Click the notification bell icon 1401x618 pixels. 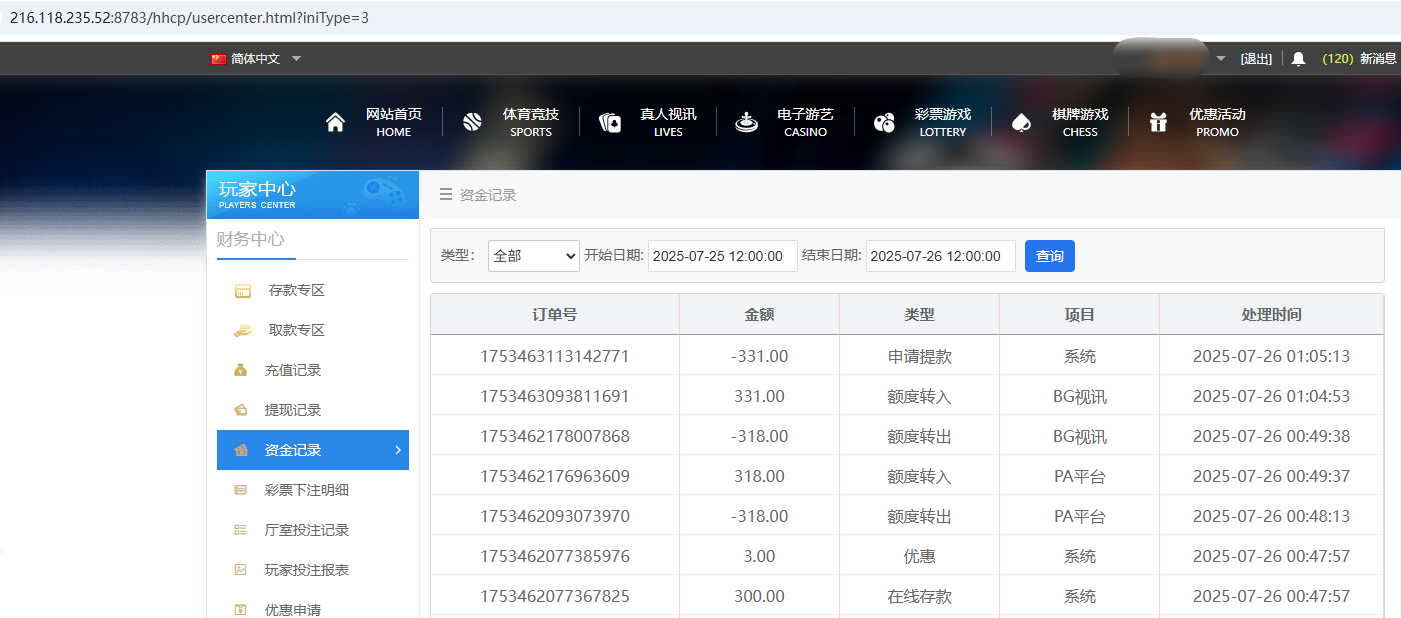click(1298, 58)
